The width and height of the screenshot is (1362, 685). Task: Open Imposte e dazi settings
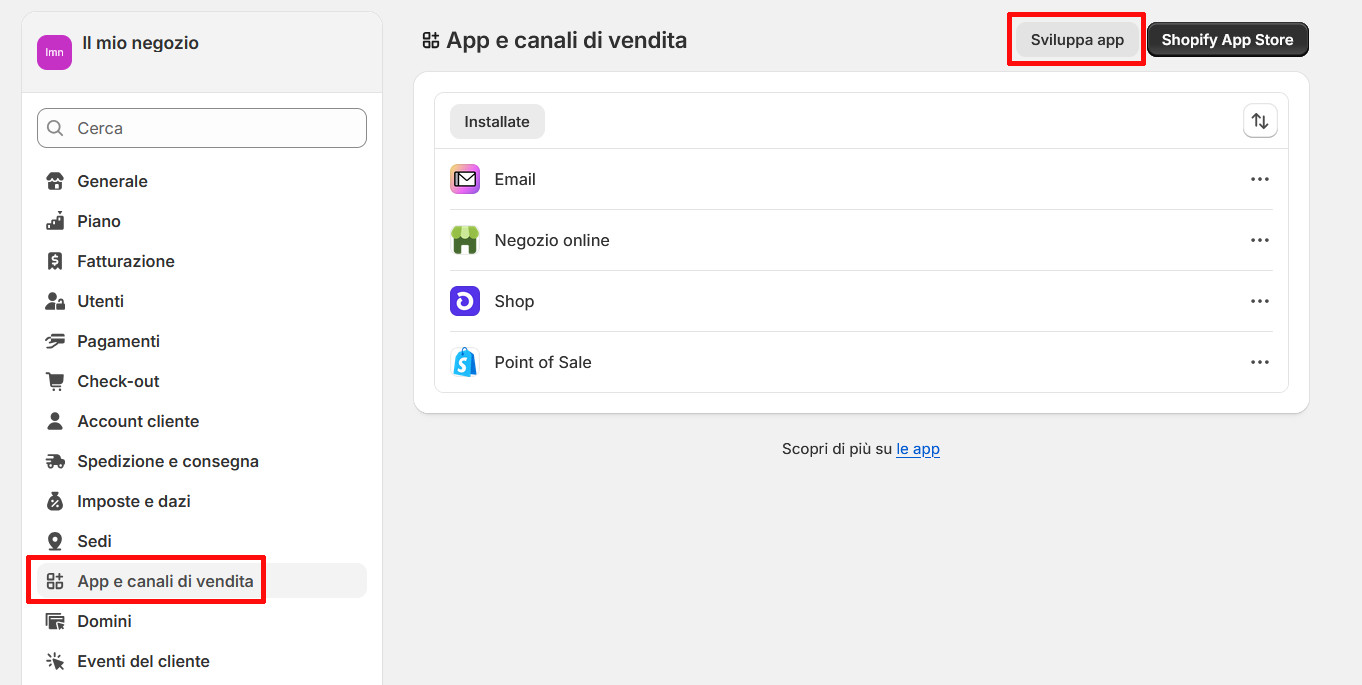[202, 501]
